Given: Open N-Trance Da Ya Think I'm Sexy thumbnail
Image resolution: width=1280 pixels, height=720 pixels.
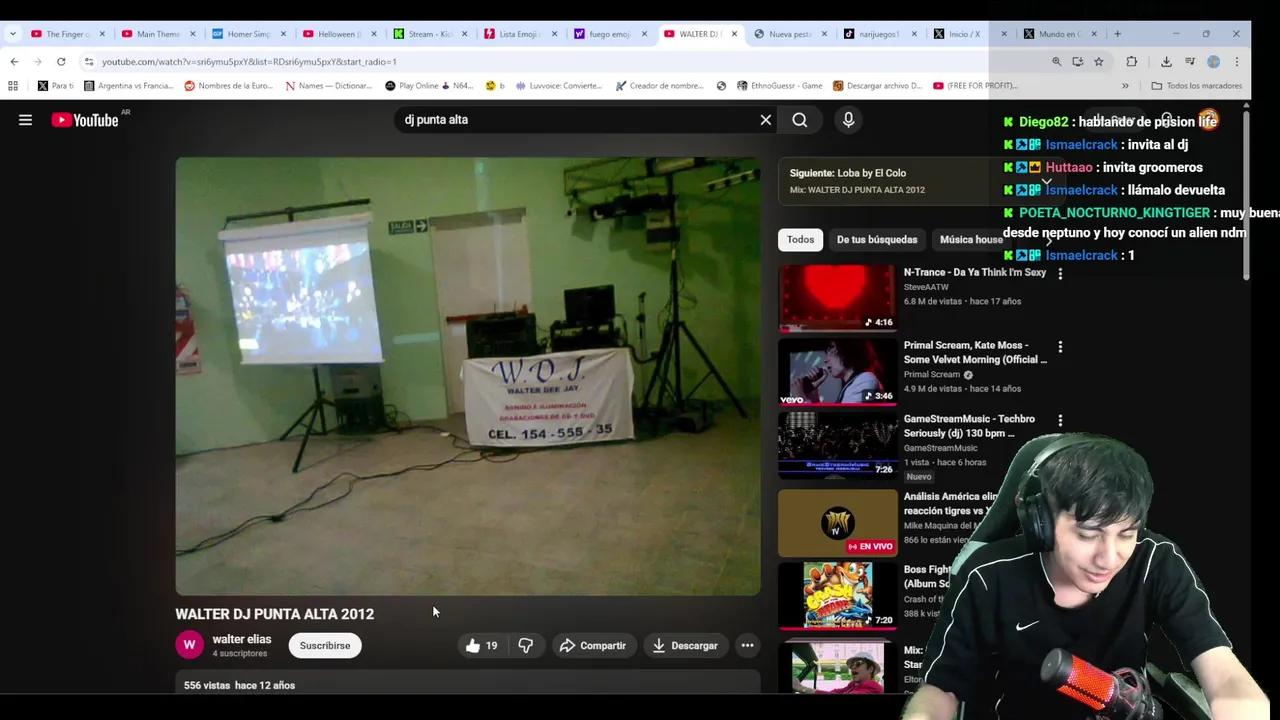Looking at the screenshot, I should click(x=838, y=298).
